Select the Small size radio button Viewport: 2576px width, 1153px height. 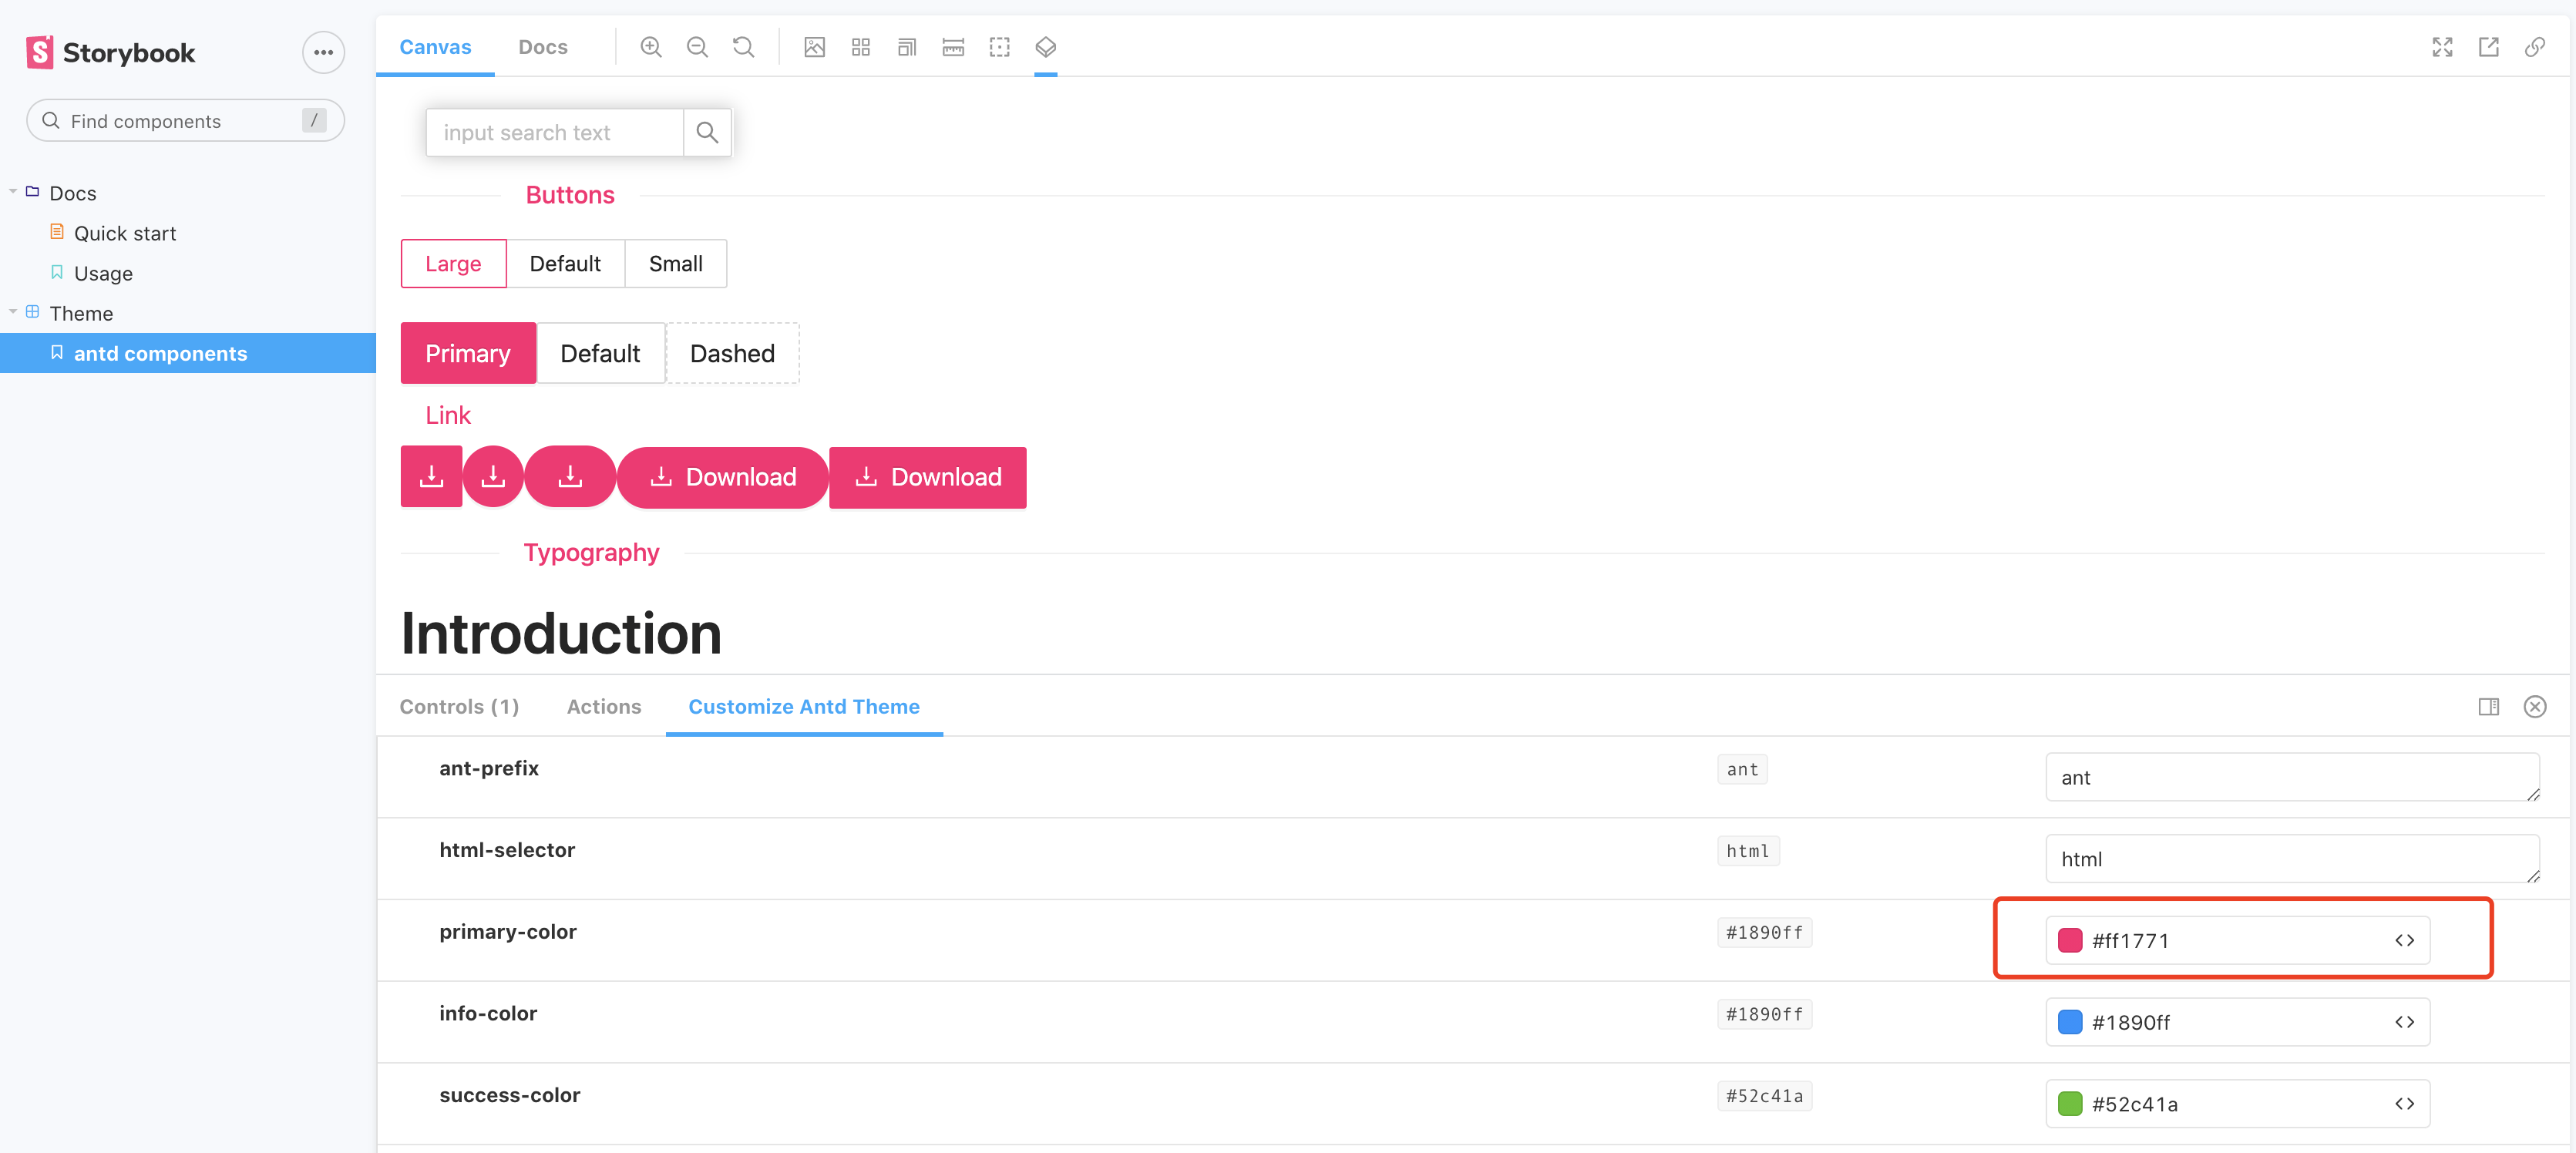coord(675,264)
